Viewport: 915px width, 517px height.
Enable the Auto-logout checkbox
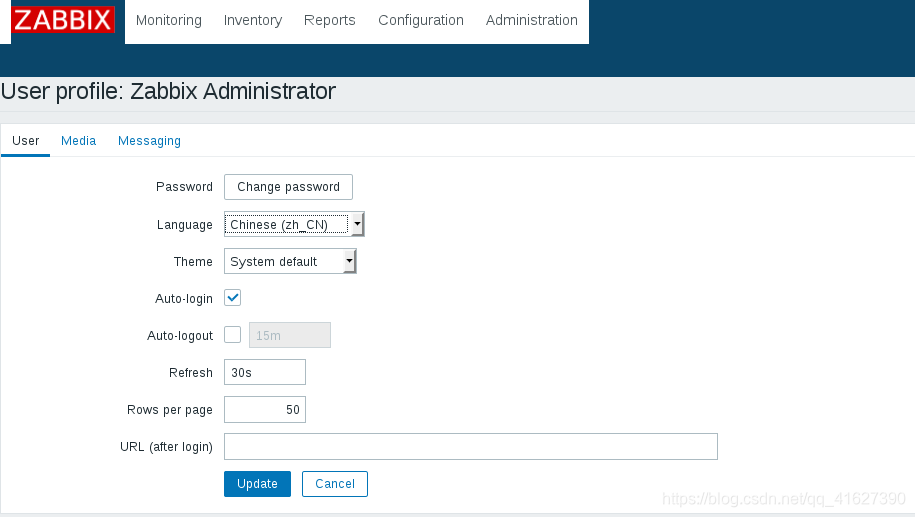click(x=232, y=335)
